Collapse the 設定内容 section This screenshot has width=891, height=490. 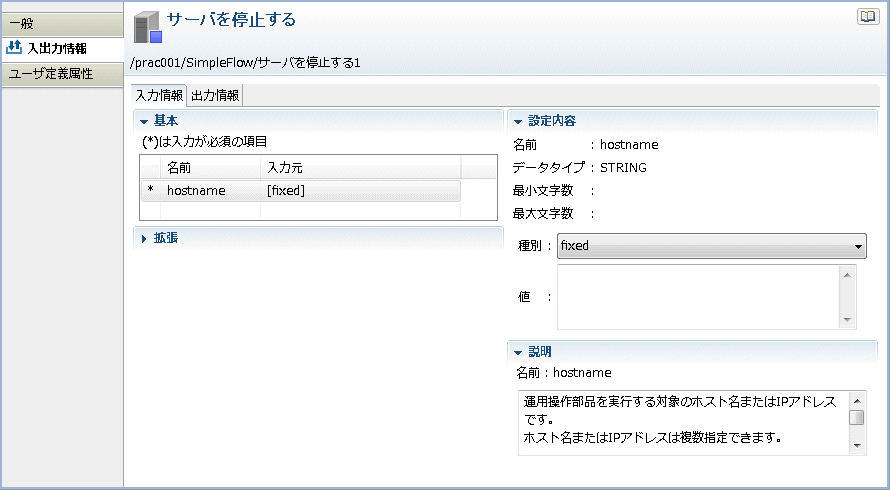pos(518,122)
